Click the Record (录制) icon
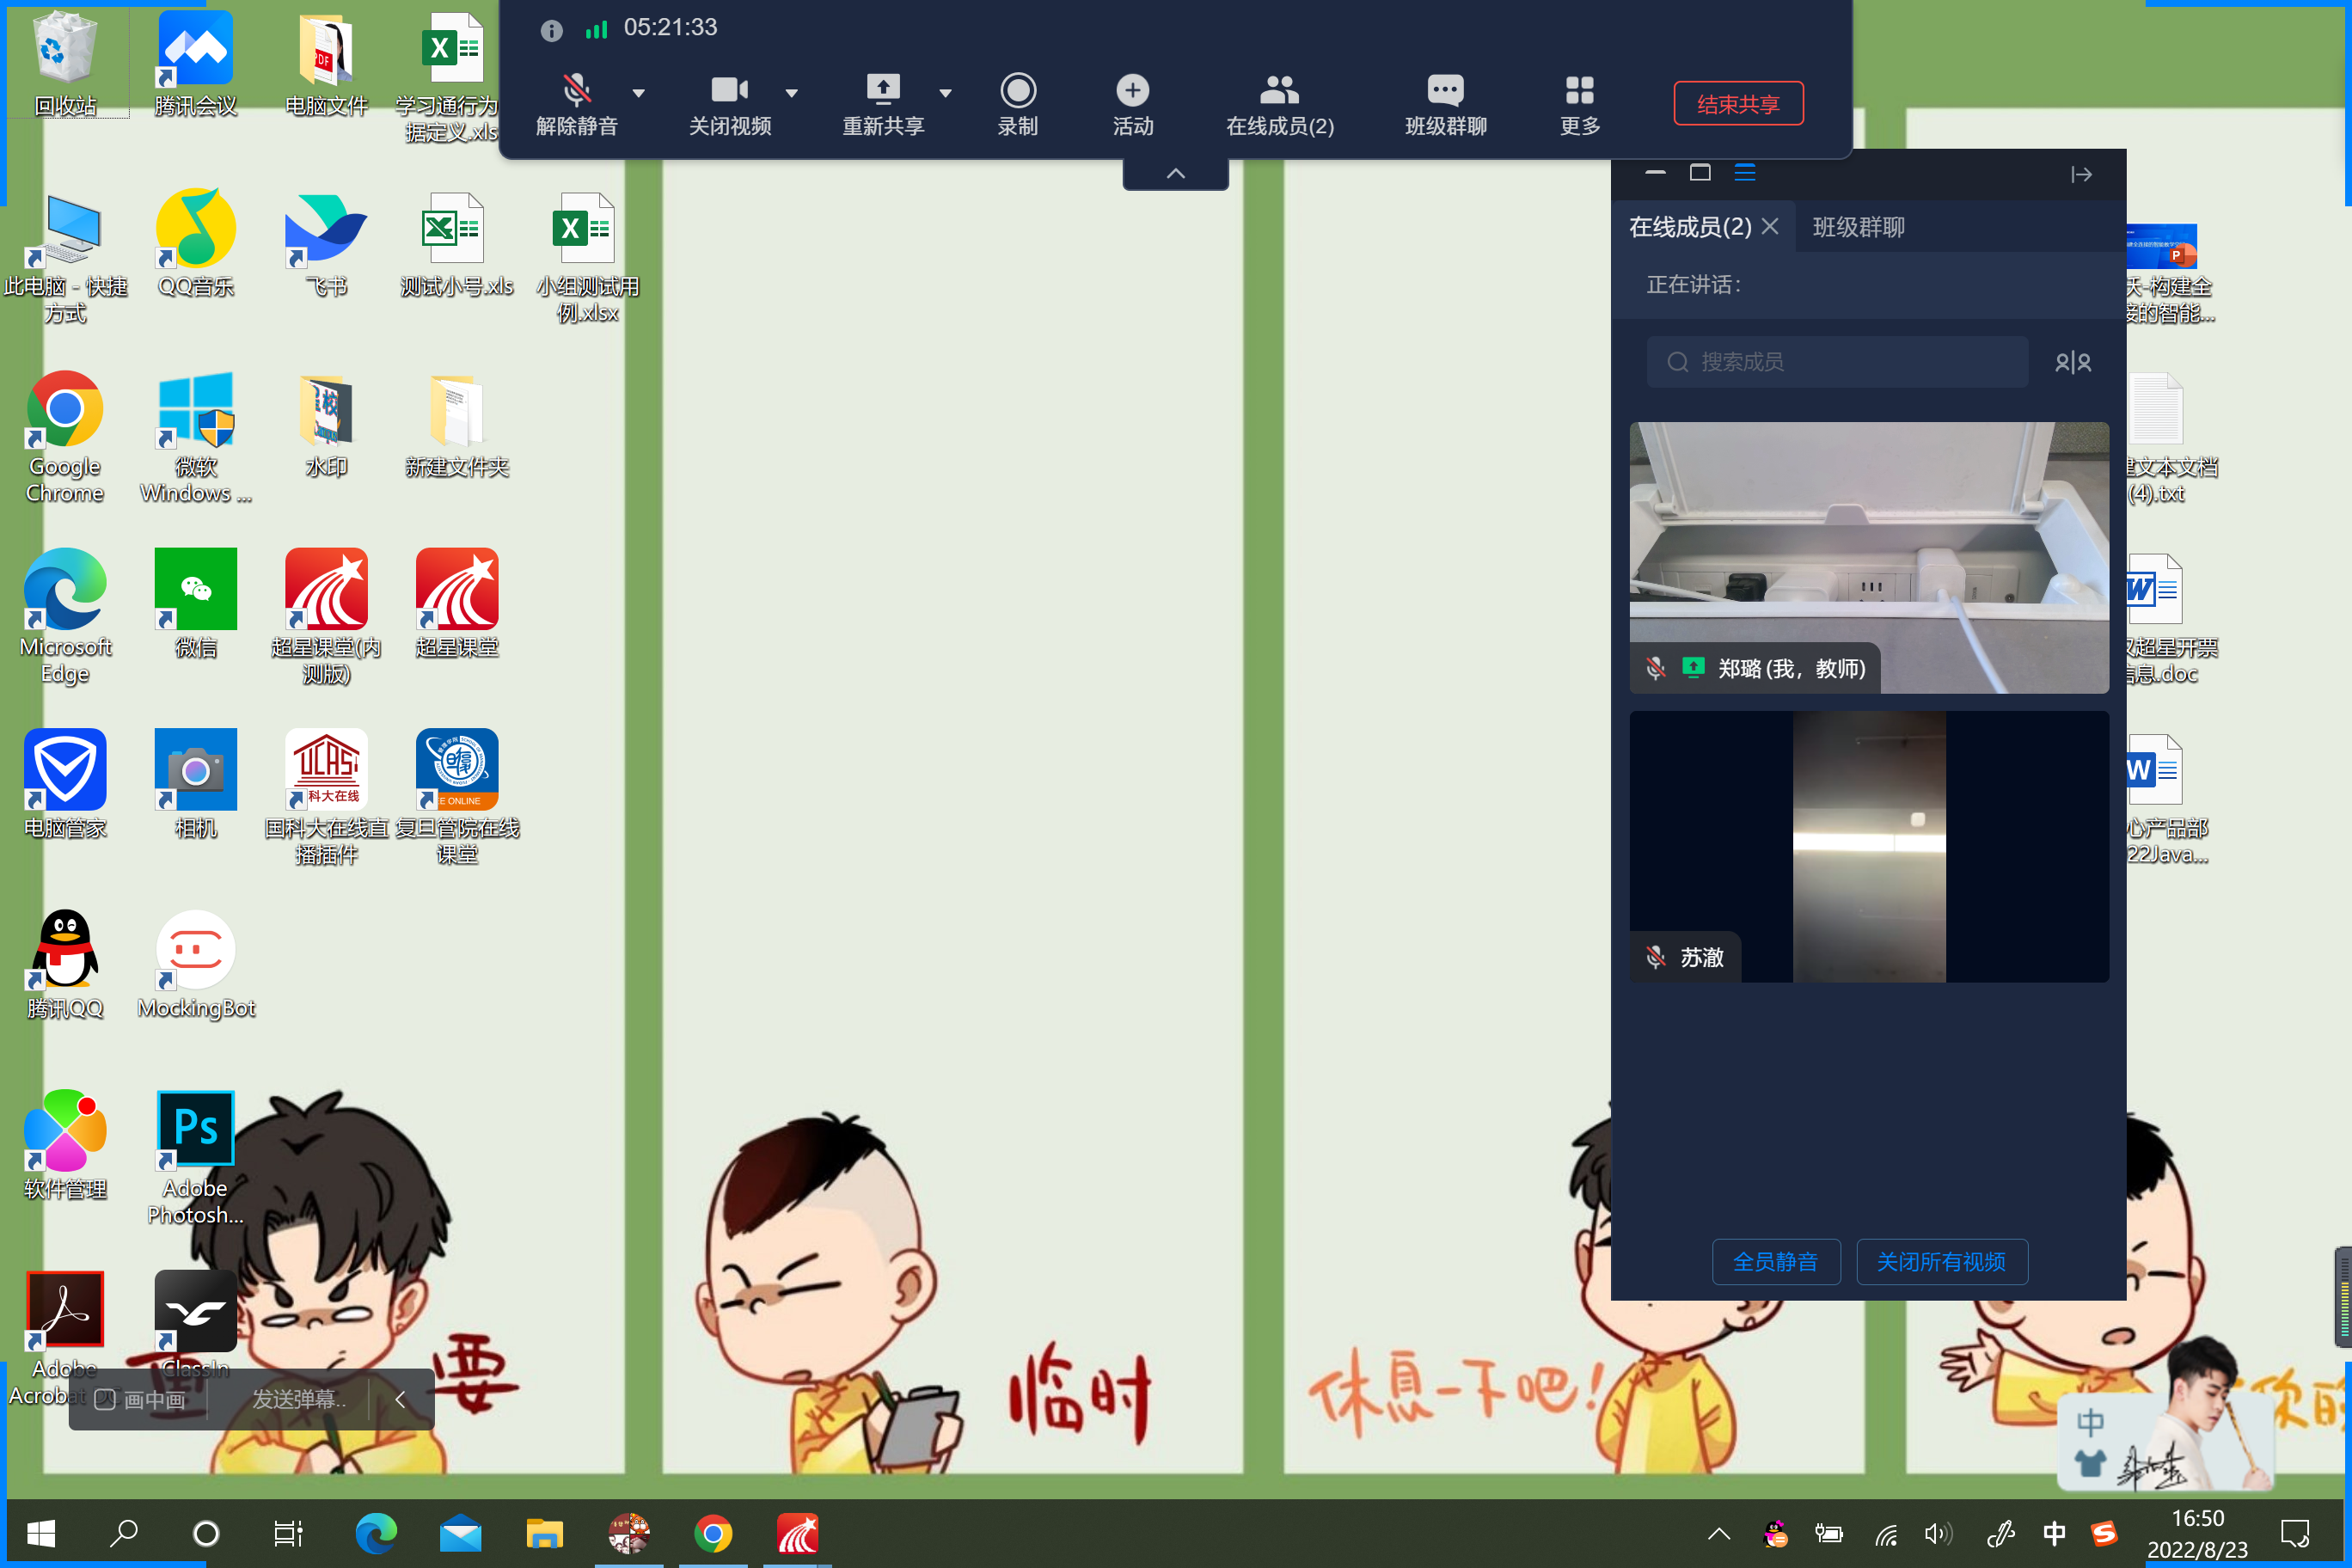The width and height of the screenshot is (2352, 1568). 1017,91
